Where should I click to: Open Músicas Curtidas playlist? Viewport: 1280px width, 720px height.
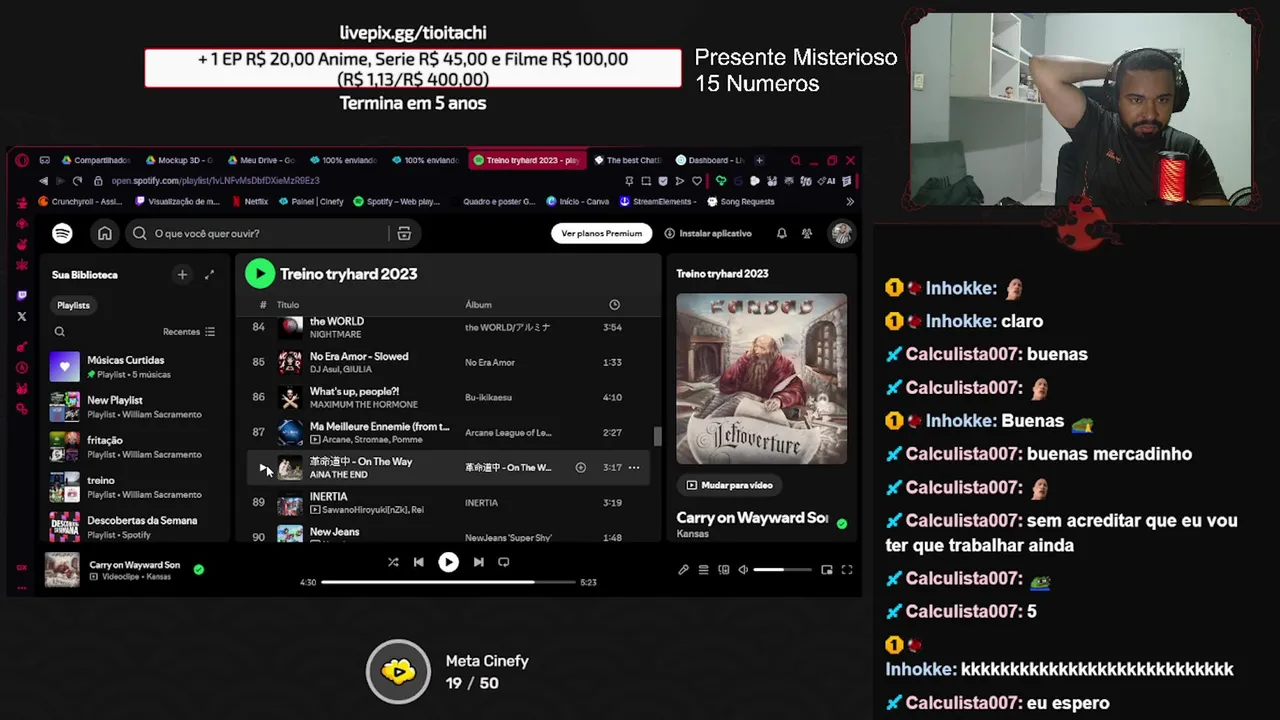pos(135,366)
